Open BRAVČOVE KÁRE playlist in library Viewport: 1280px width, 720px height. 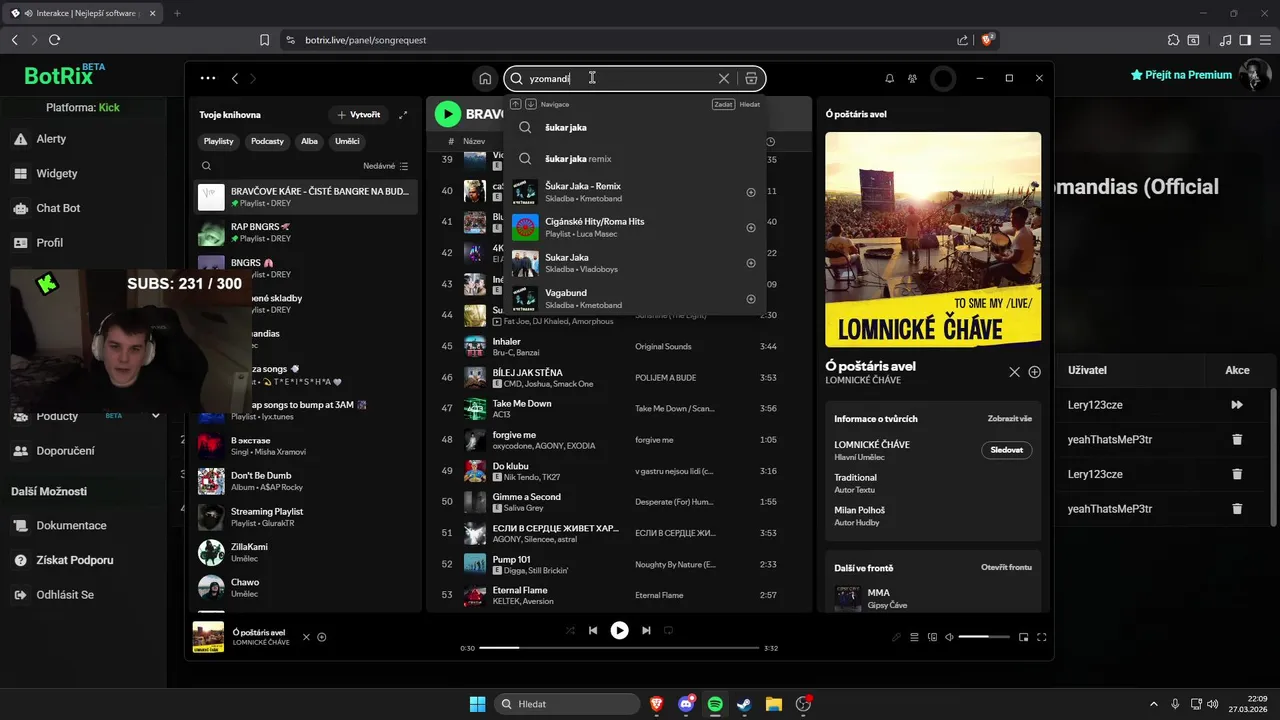click(305, 197)
